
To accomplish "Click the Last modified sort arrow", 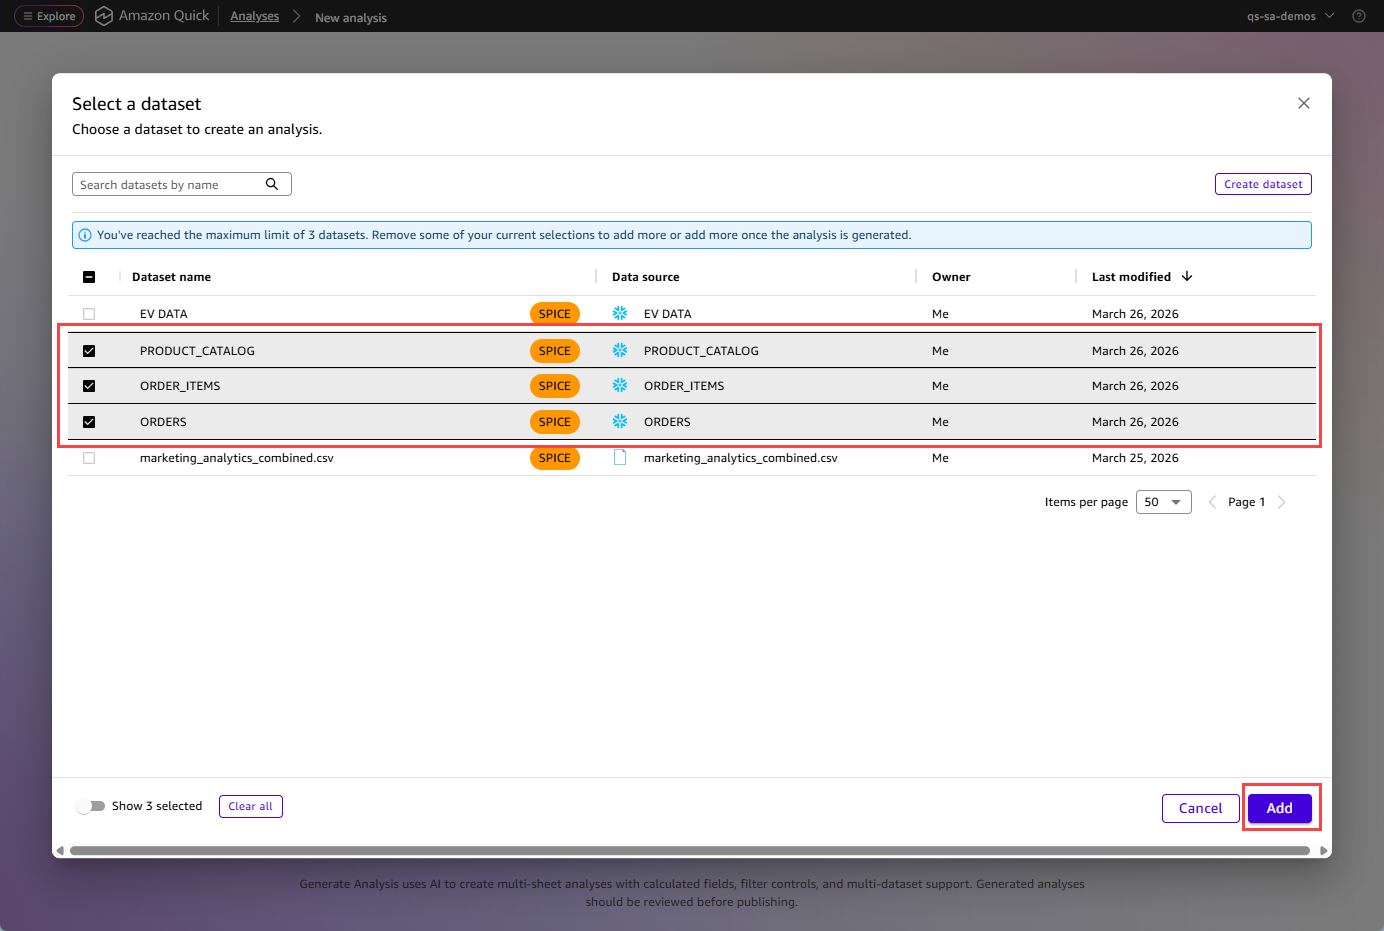I will coord(1188,276).
